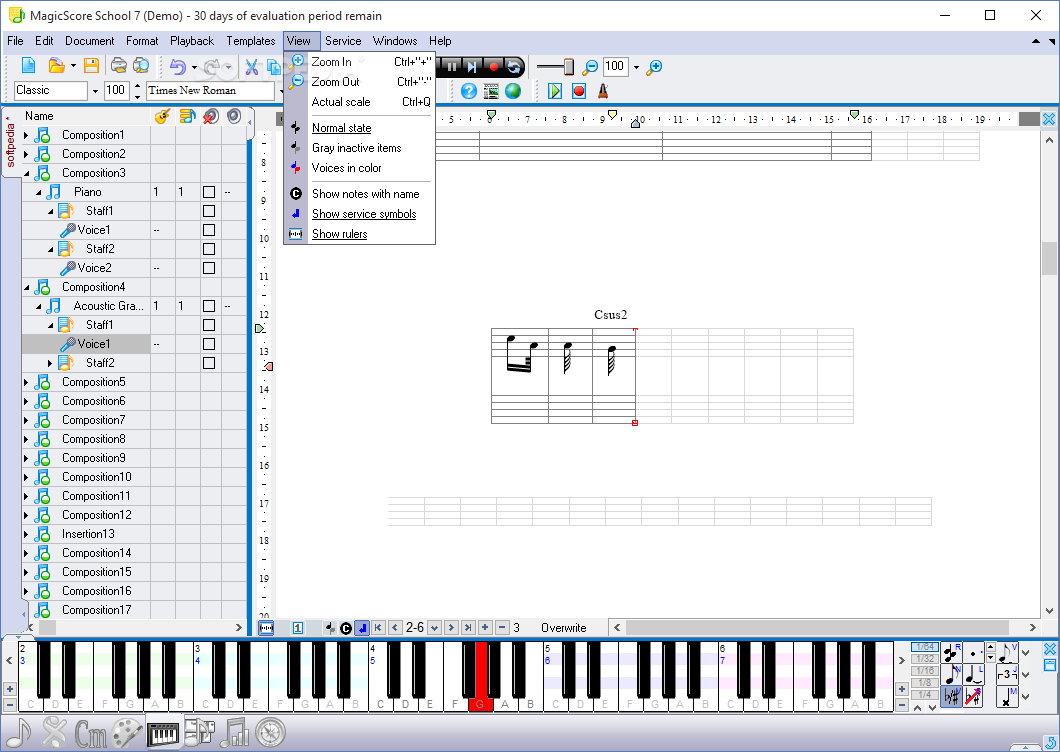Open the zoom percentage 100 dropdown arrow
Screen dimensions: 1060x752
coord(636,67)
